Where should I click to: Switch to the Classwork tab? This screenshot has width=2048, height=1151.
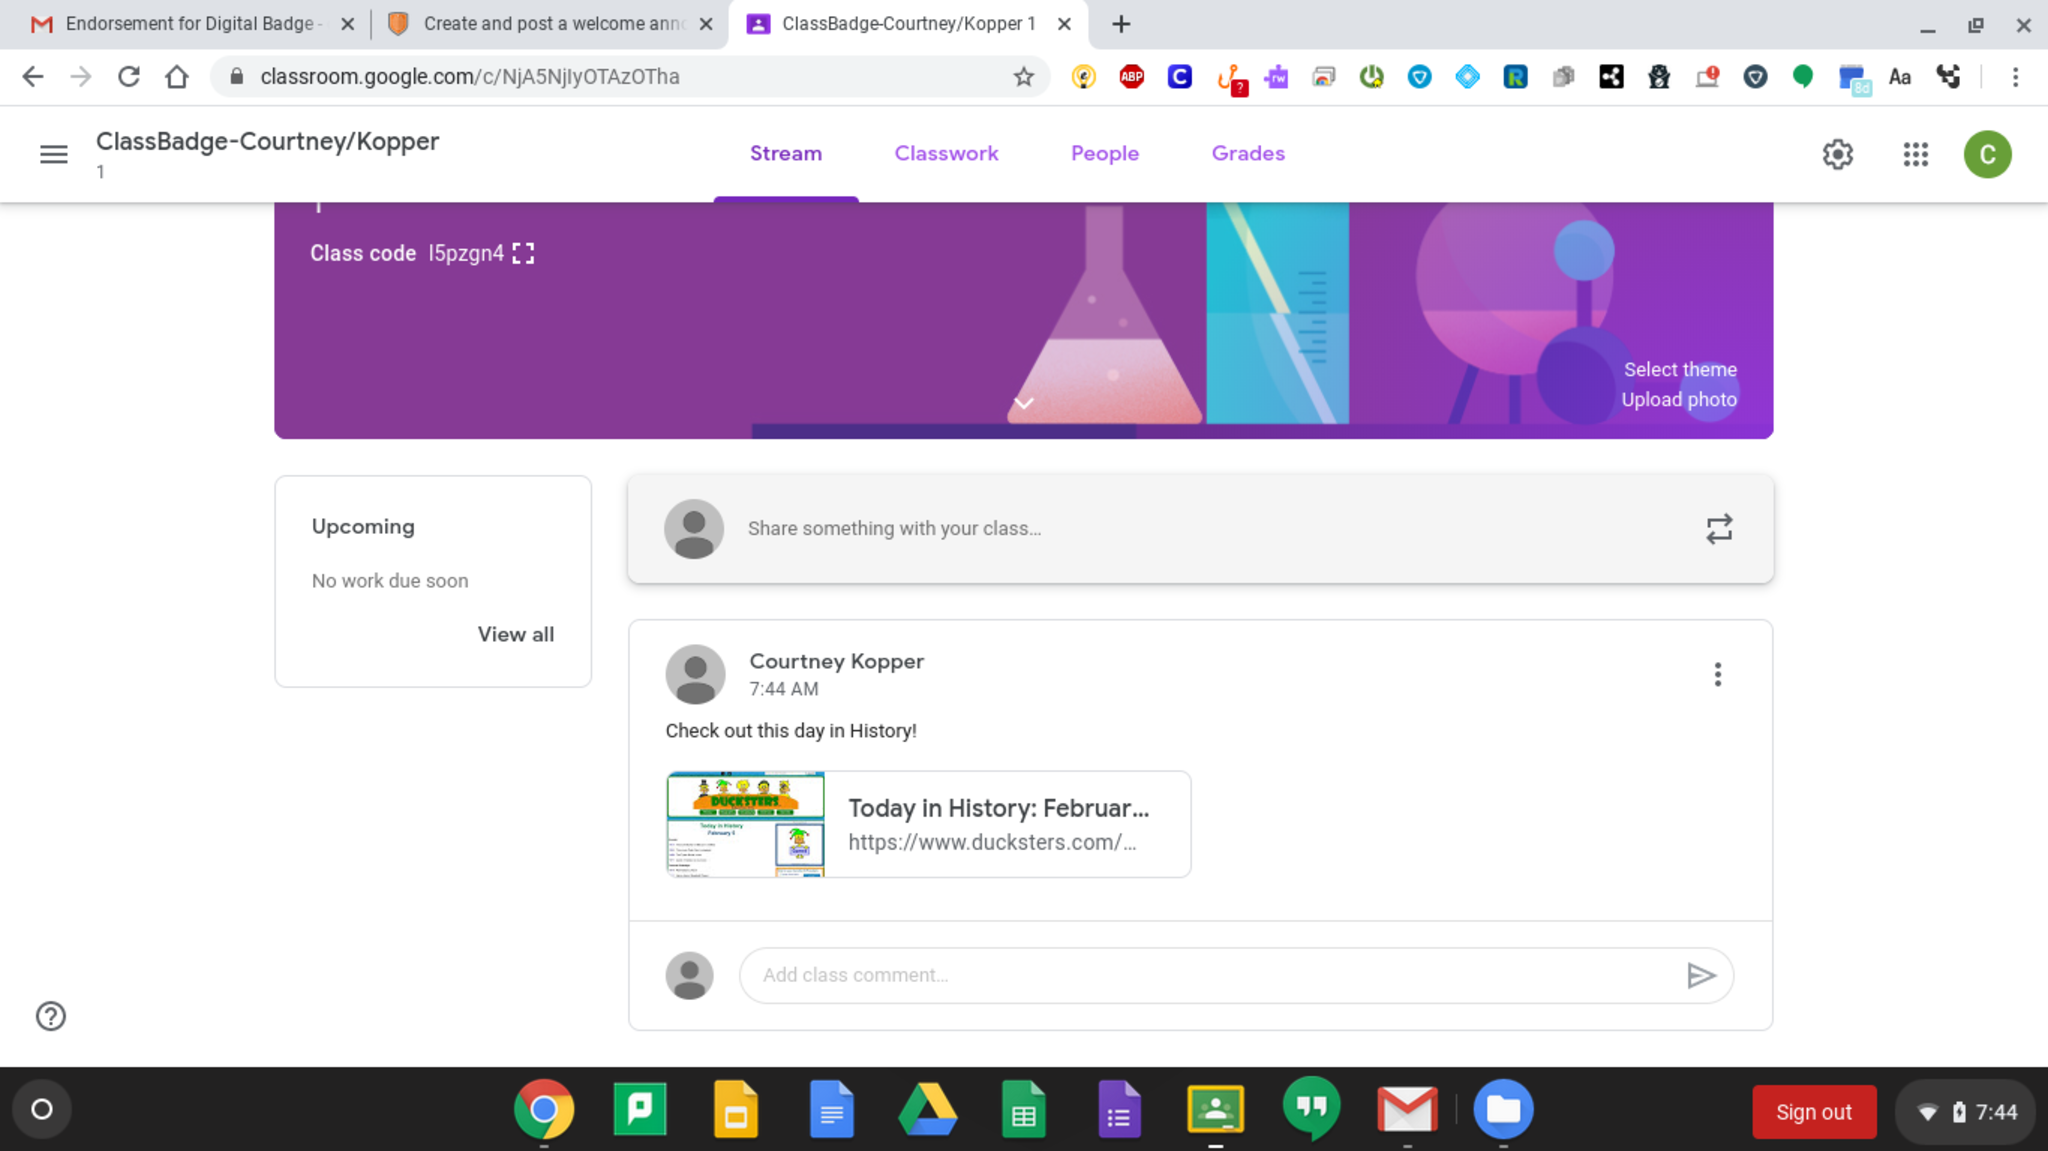coord(946,153)
